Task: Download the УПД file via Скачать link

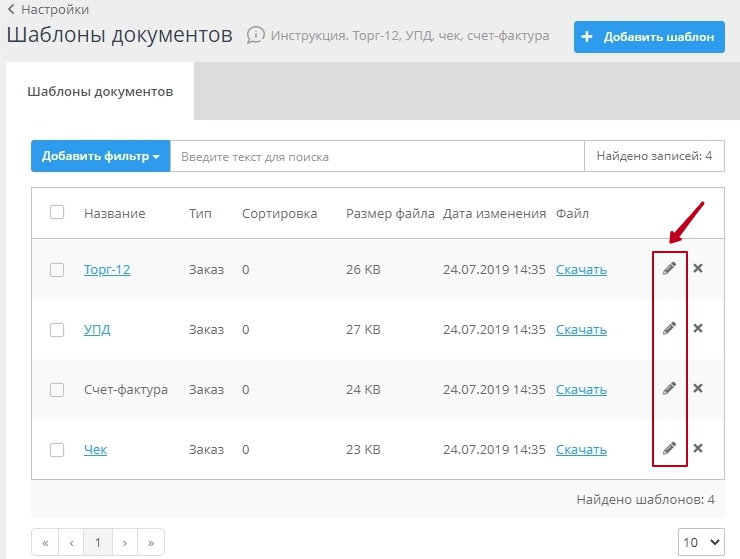Action: 581,330
